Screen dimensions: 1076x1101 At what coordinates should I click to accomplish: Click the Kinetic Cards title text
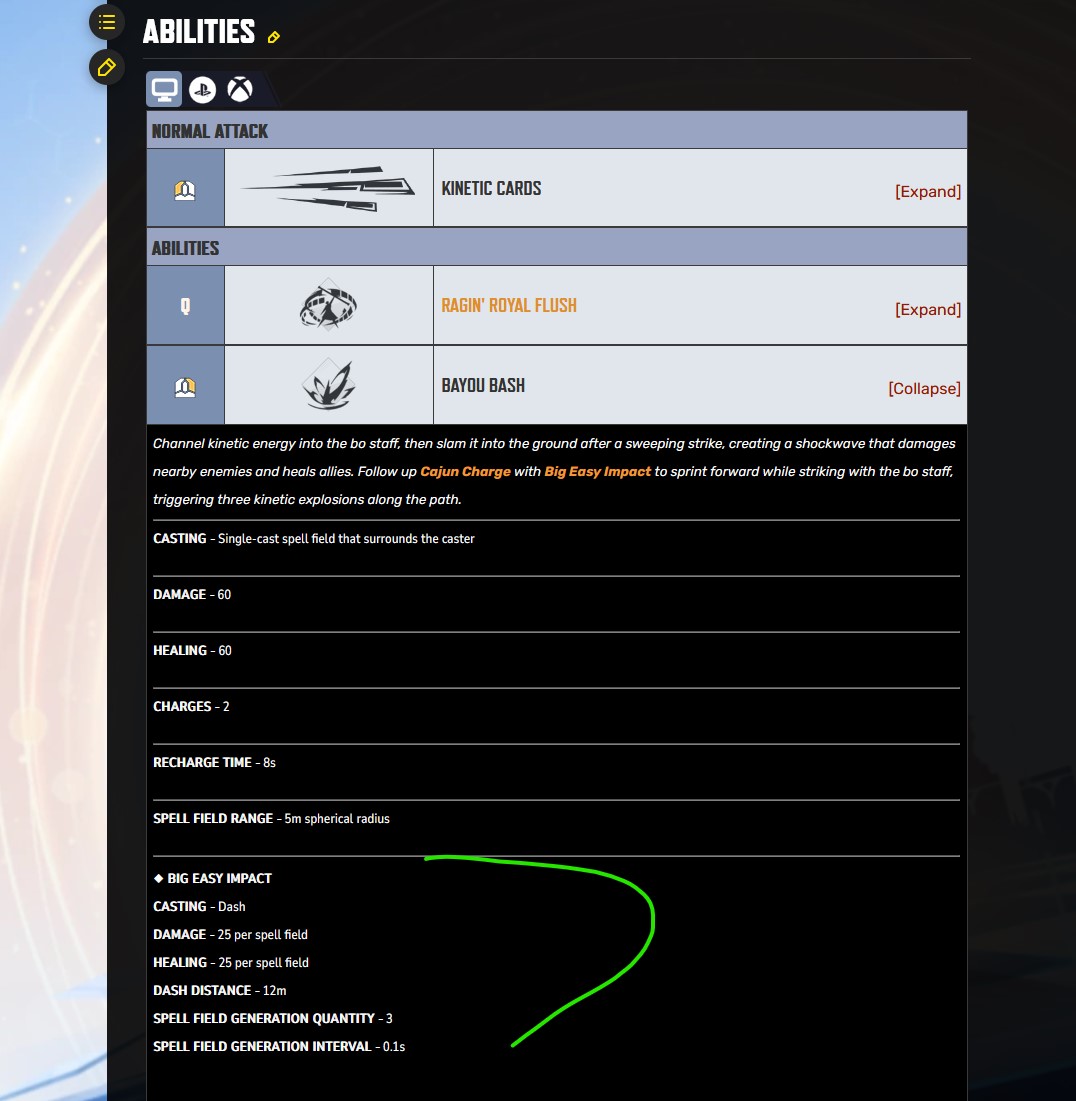(492, 188)
